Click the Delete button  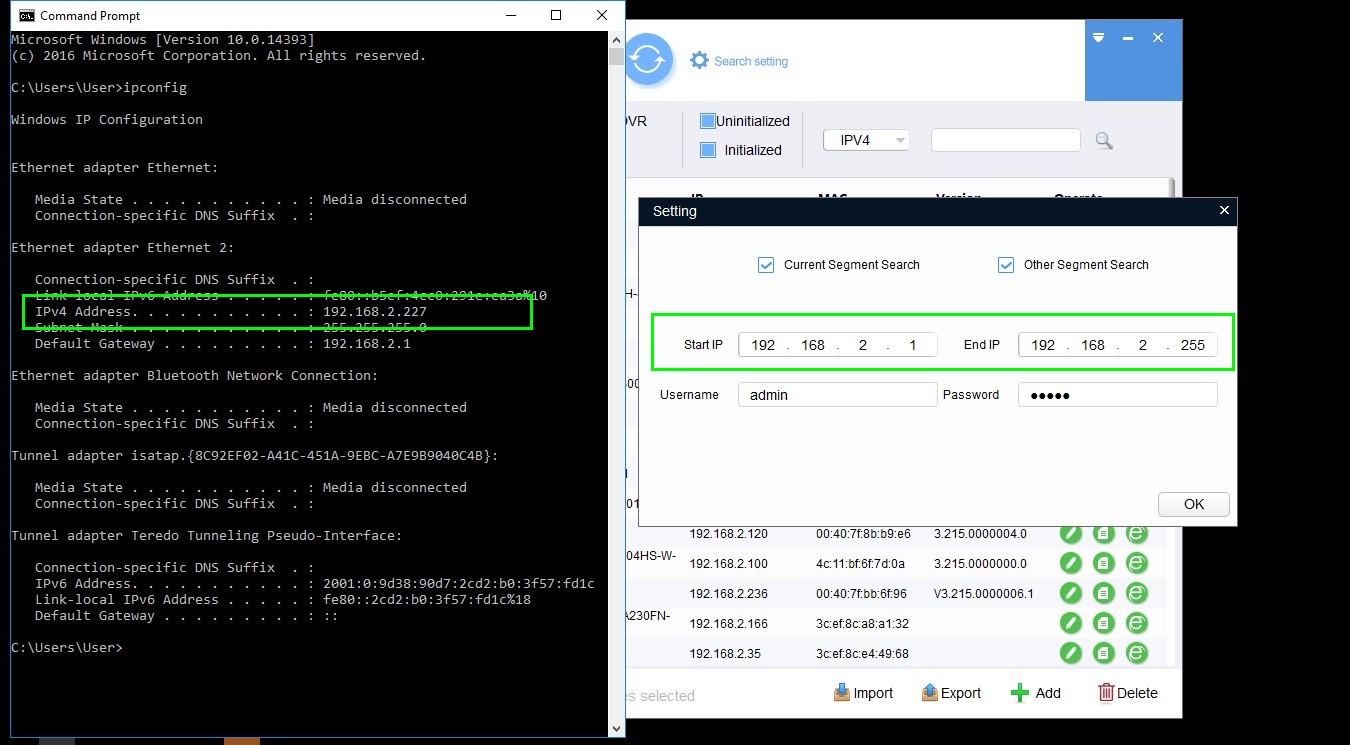pos(1128,693)
